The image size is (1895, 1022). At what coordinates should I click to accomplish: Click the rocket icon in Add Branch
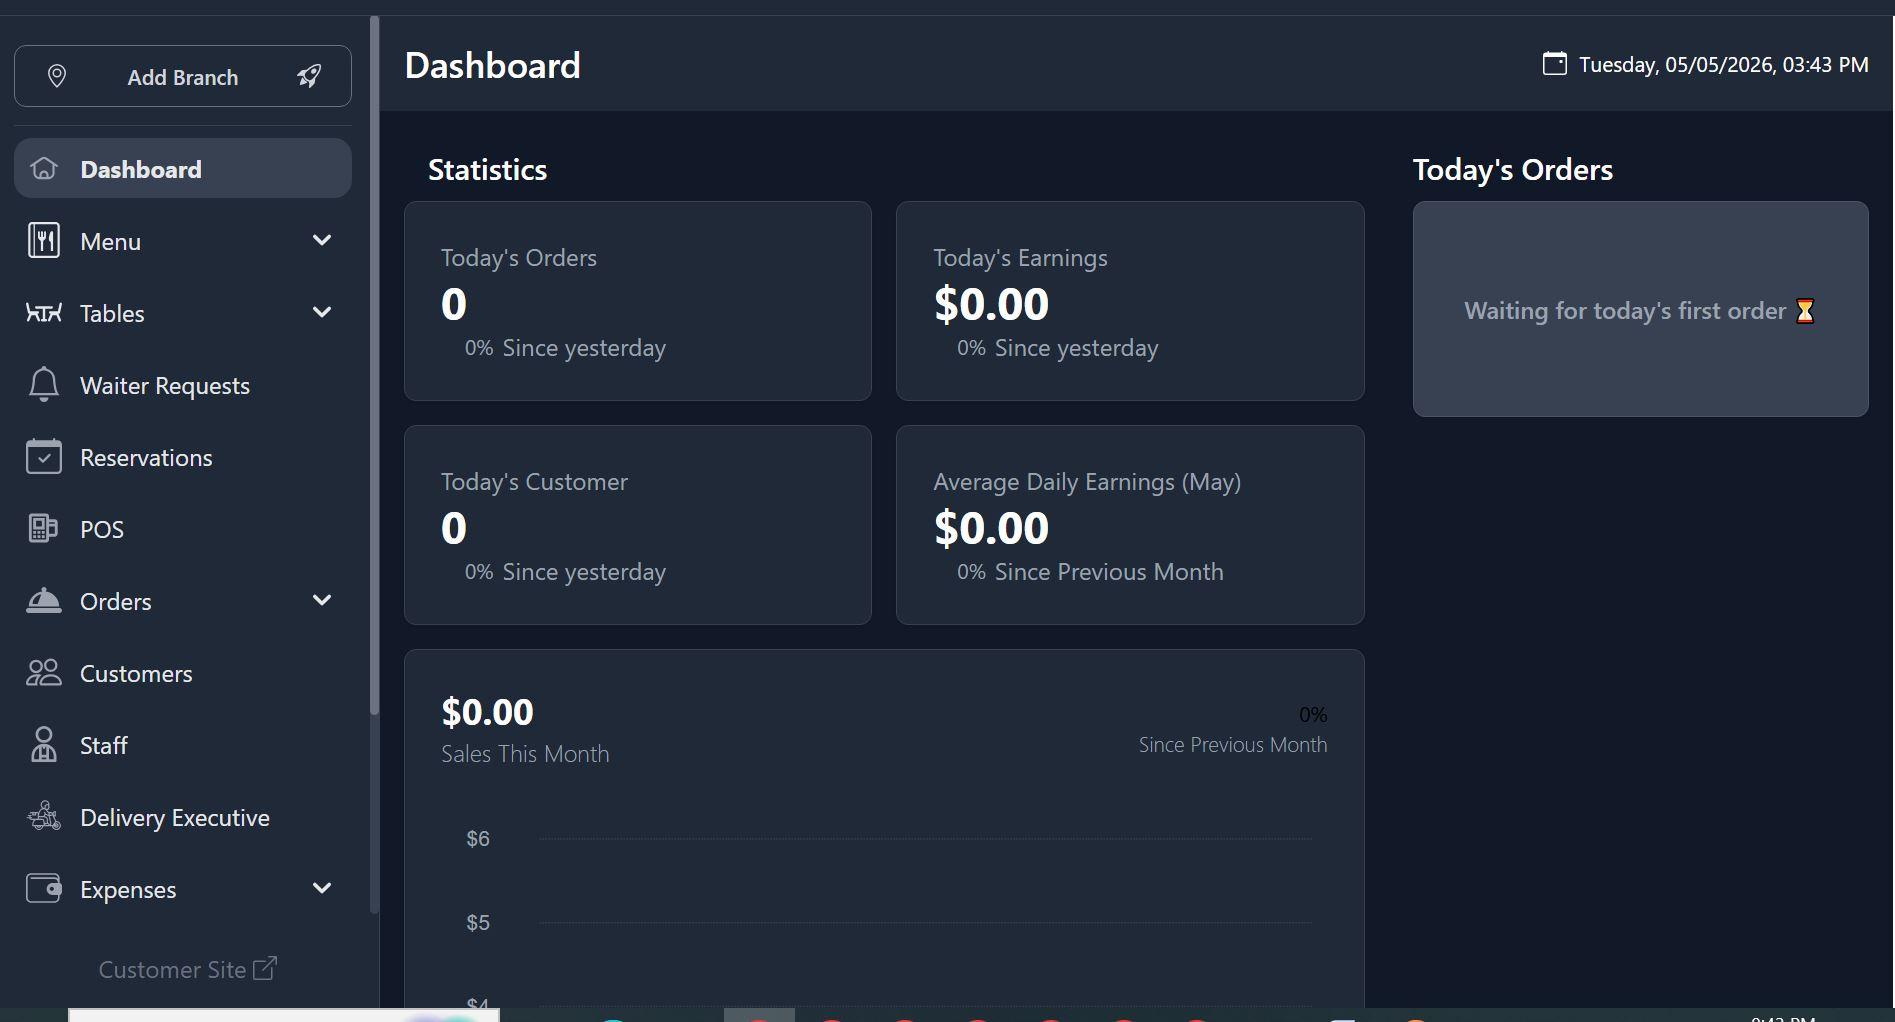point(309,76)
